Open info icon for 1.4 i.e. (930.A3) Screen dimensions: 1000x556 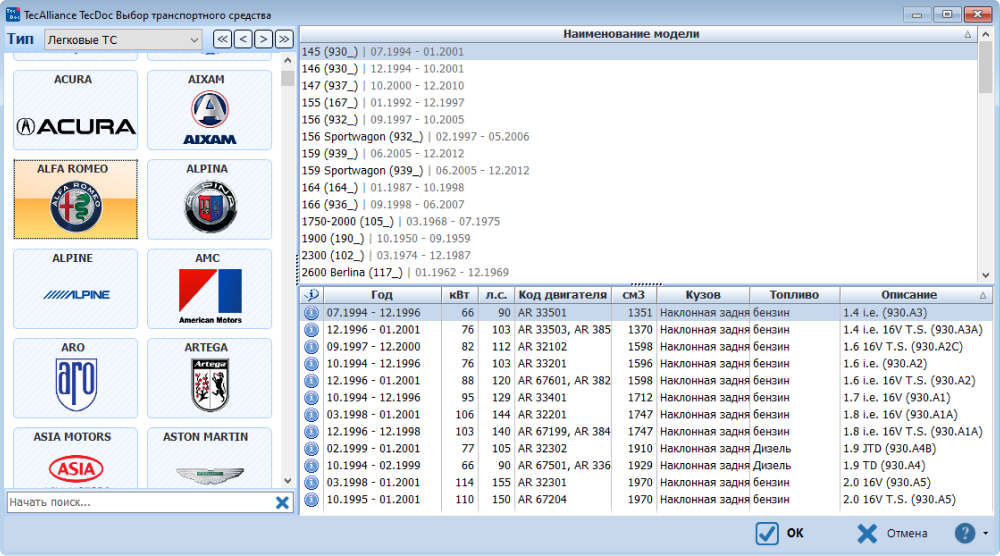[x=311, y=313]
